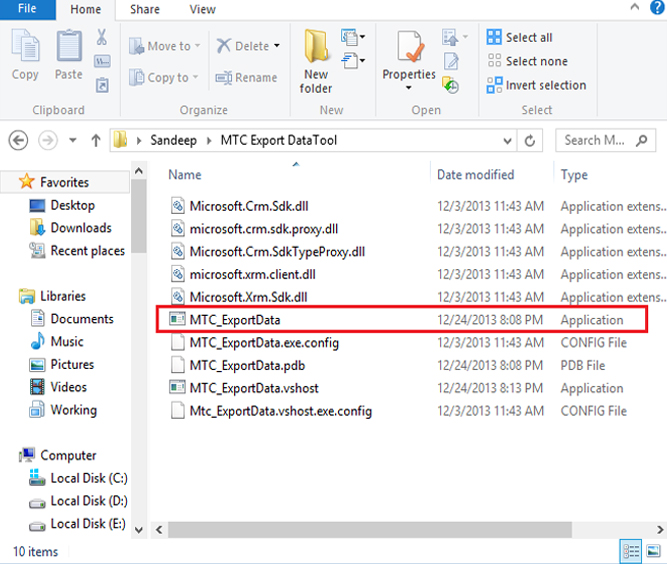The image size is (667, 564).
Task: Open the File menu
Action: pyautogui.click(x=27, y=10)
